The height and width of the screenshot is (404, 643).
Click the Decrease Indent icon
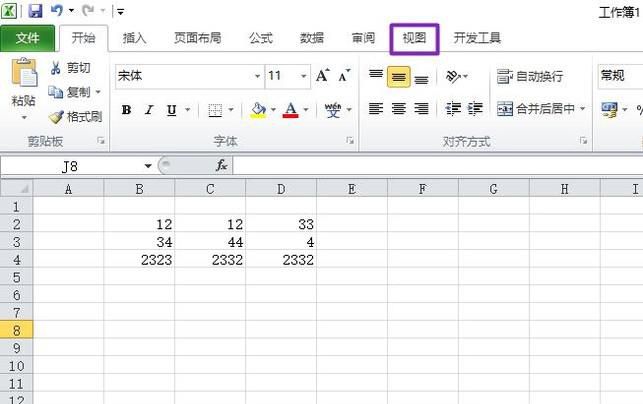pyautogui.click(x=453, y=109)
